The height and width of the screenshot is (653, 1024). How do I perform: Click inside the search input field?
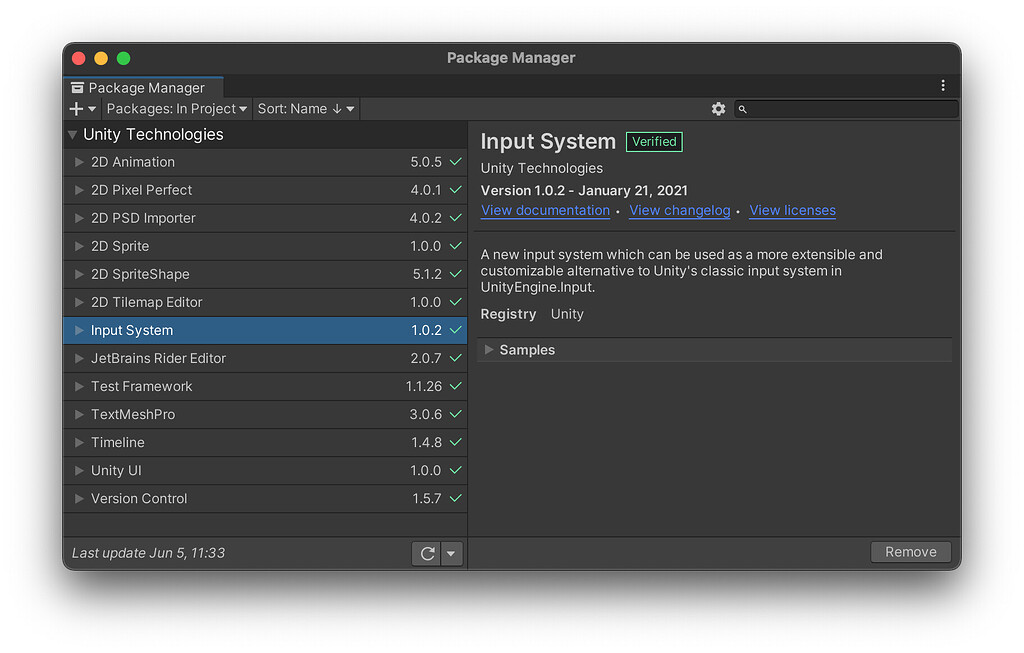point(850,108)
